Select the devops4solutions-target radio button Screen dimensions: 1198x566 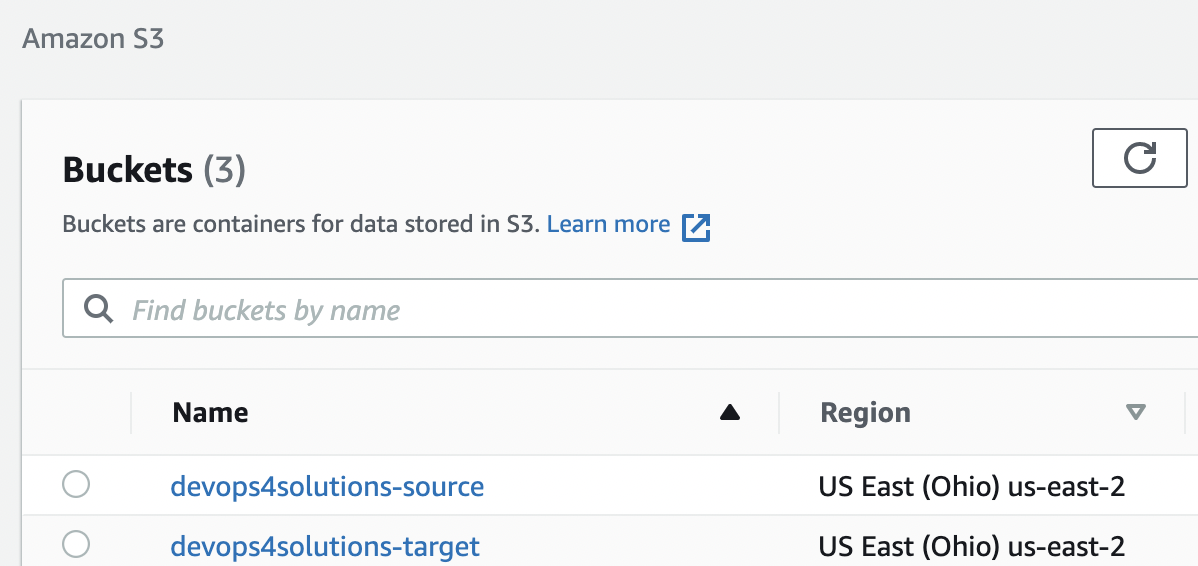point(76,545)
